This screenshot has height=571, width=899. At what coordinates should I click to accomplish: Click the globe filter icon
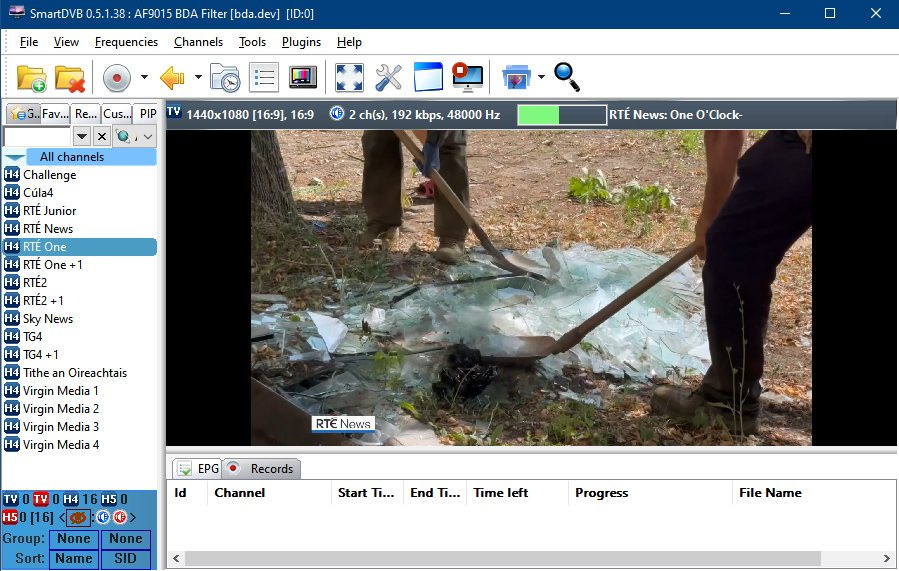point(124,136)
